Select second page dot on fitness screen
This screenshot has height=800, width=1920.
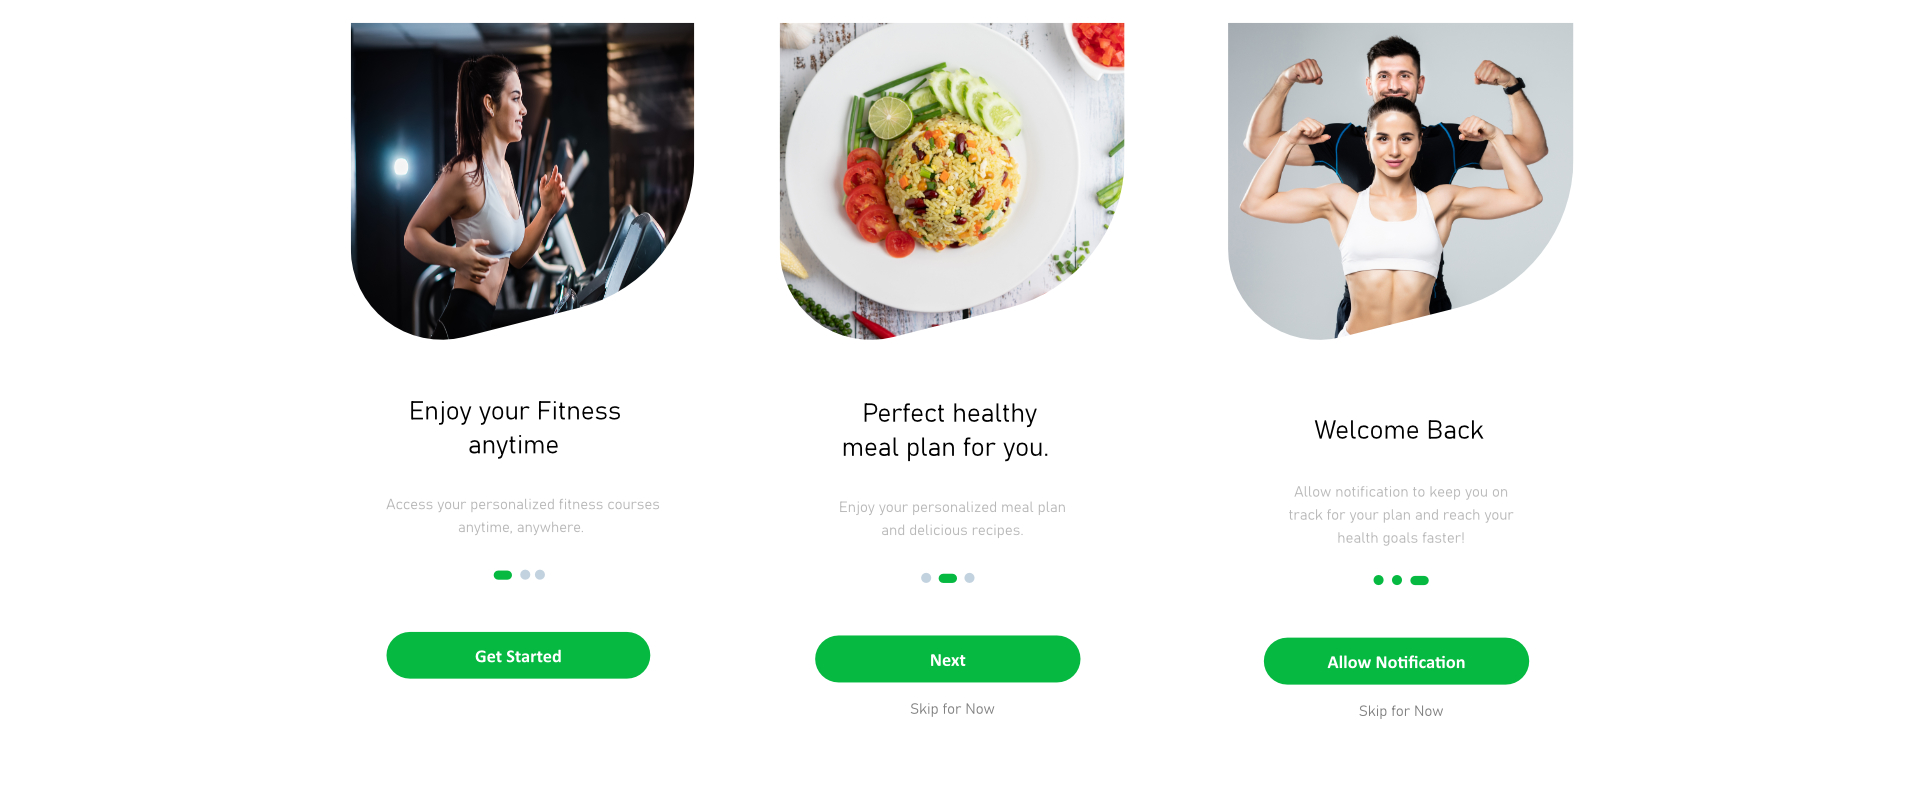(525, 575)
